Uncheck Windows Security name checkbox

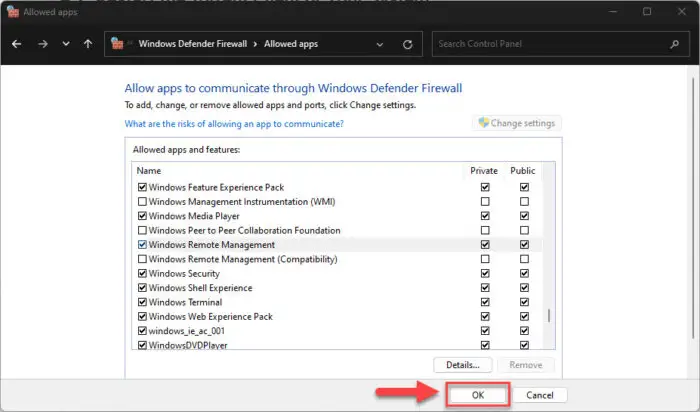click(x=142, y=273)
